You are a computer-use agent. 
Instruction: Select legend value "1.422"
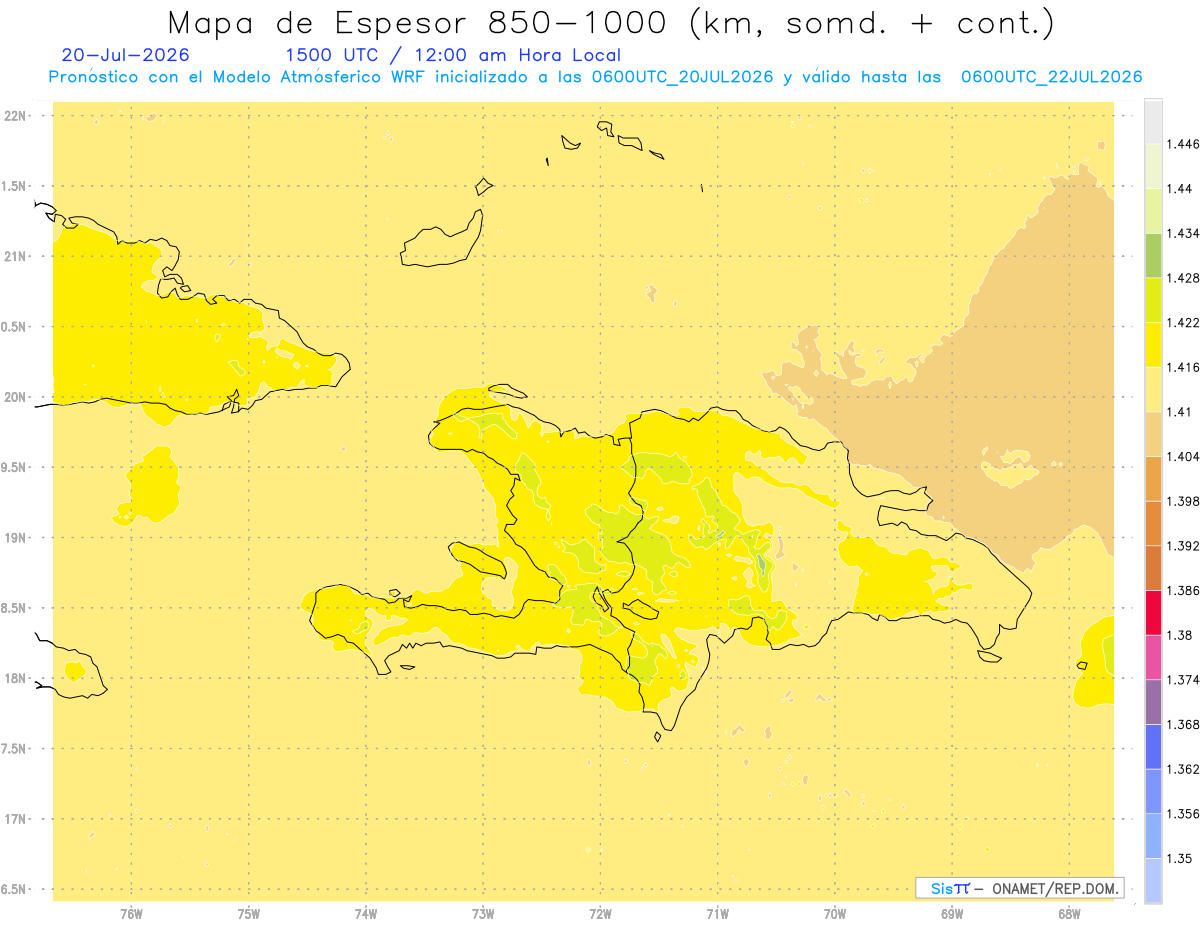[1183, 323]
